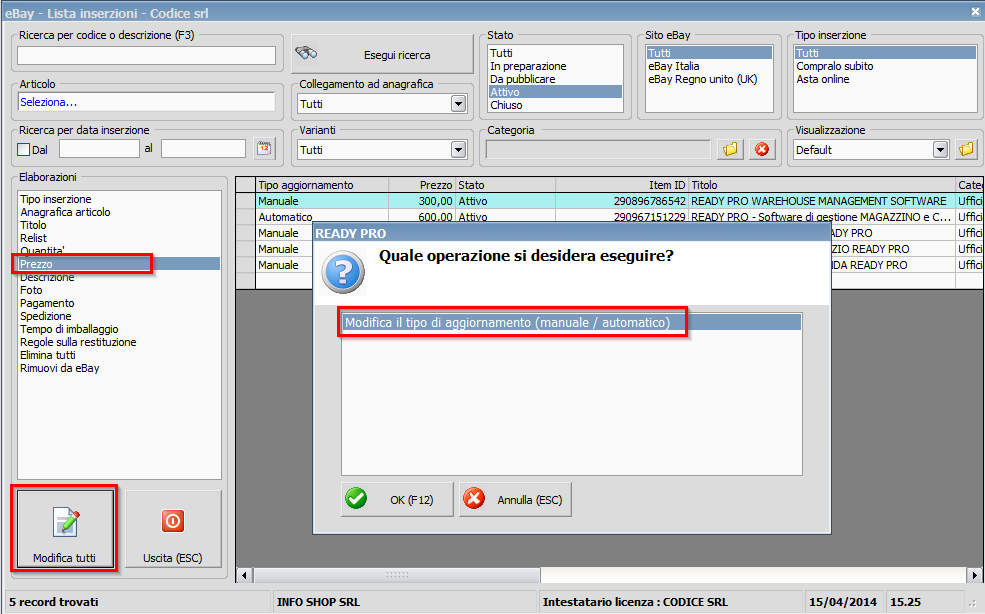This screenshot has width=985, height=614.
Task: Clear category with red X icon
Action: (x=761, y=150)
